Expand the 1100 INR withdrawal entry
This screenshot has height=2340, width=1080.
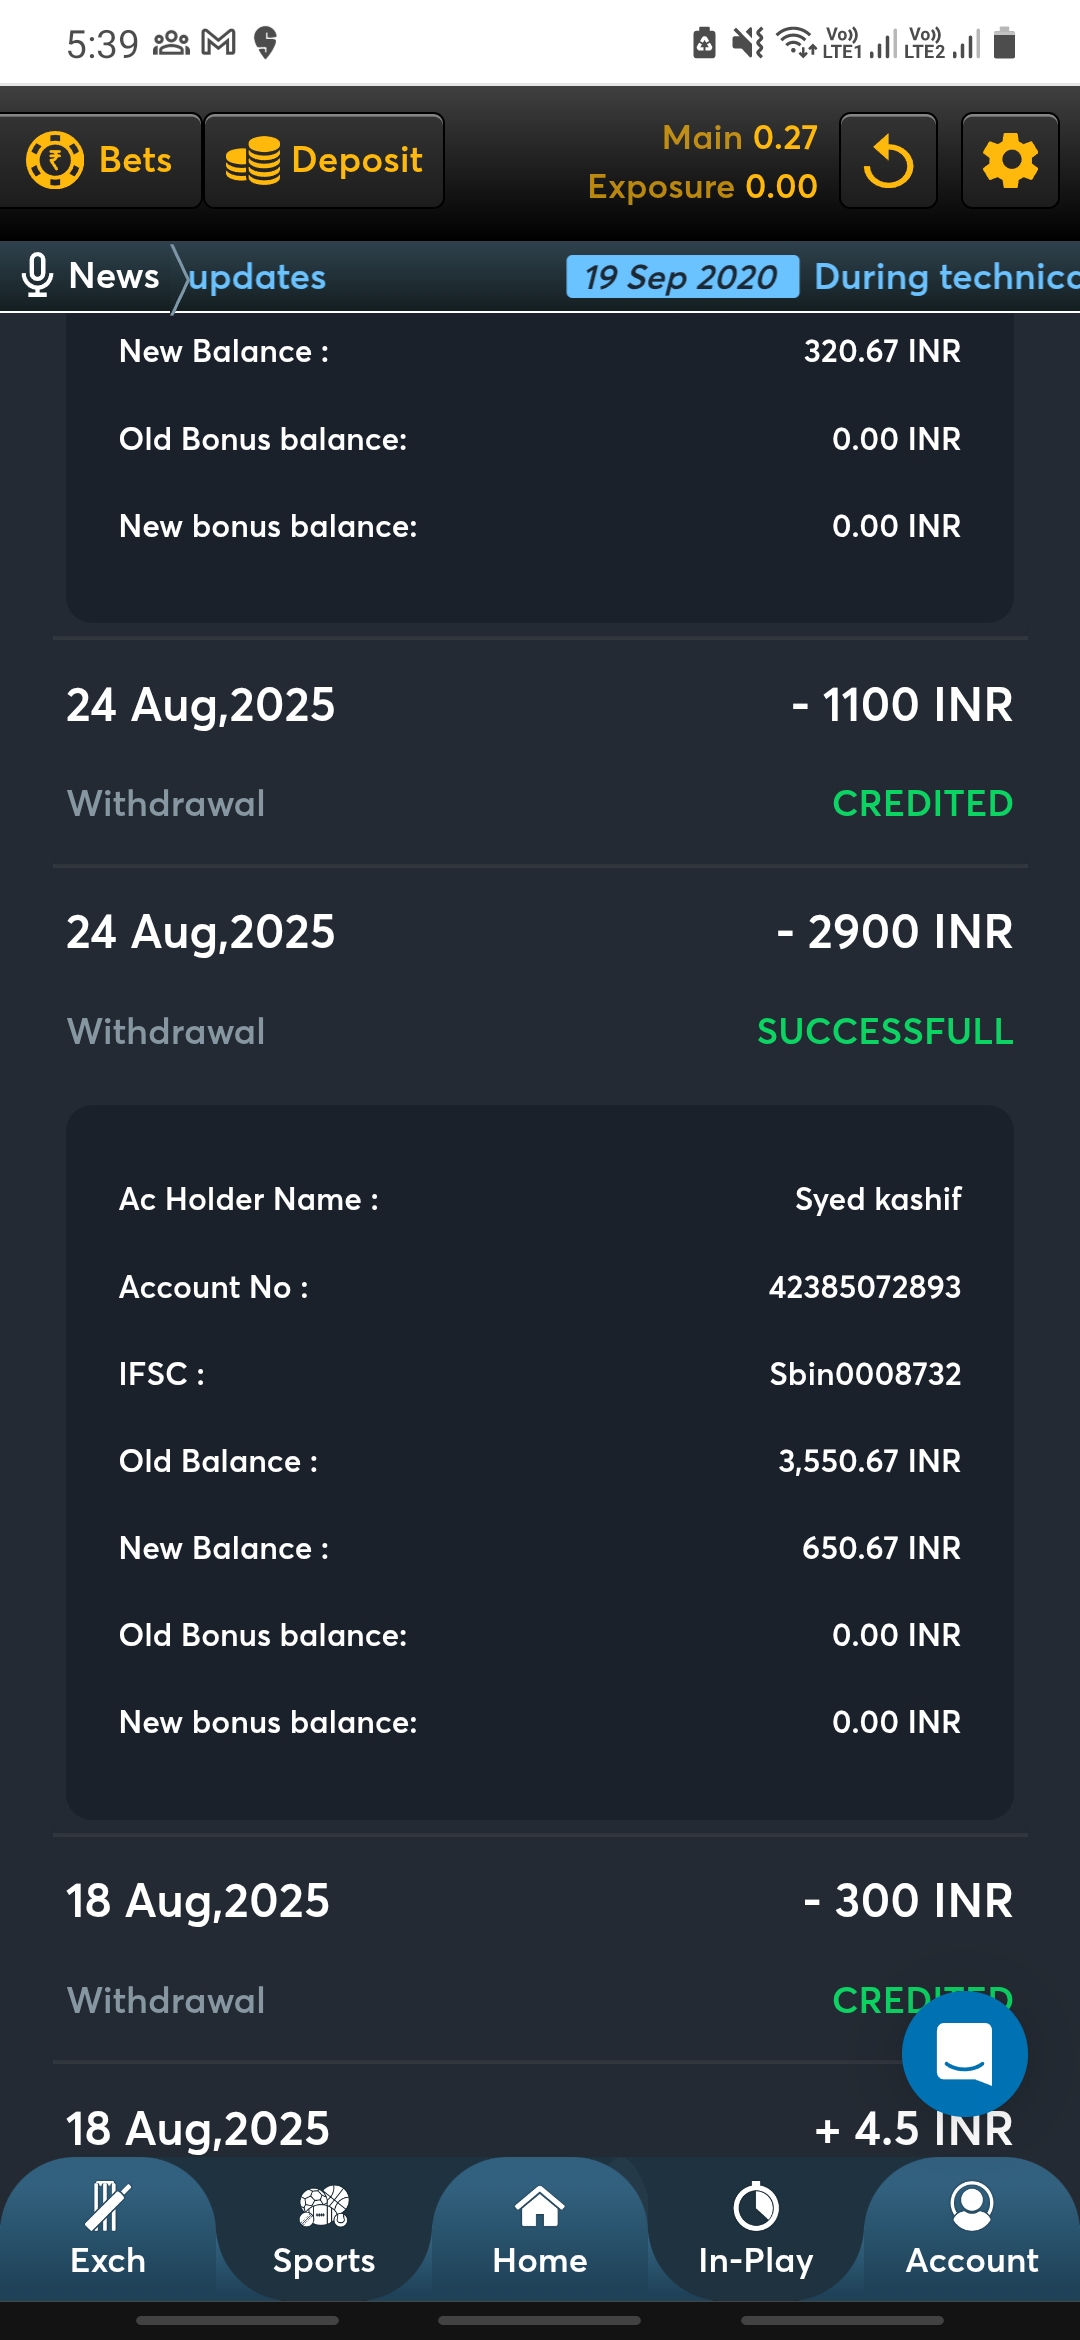pos(540,752)
